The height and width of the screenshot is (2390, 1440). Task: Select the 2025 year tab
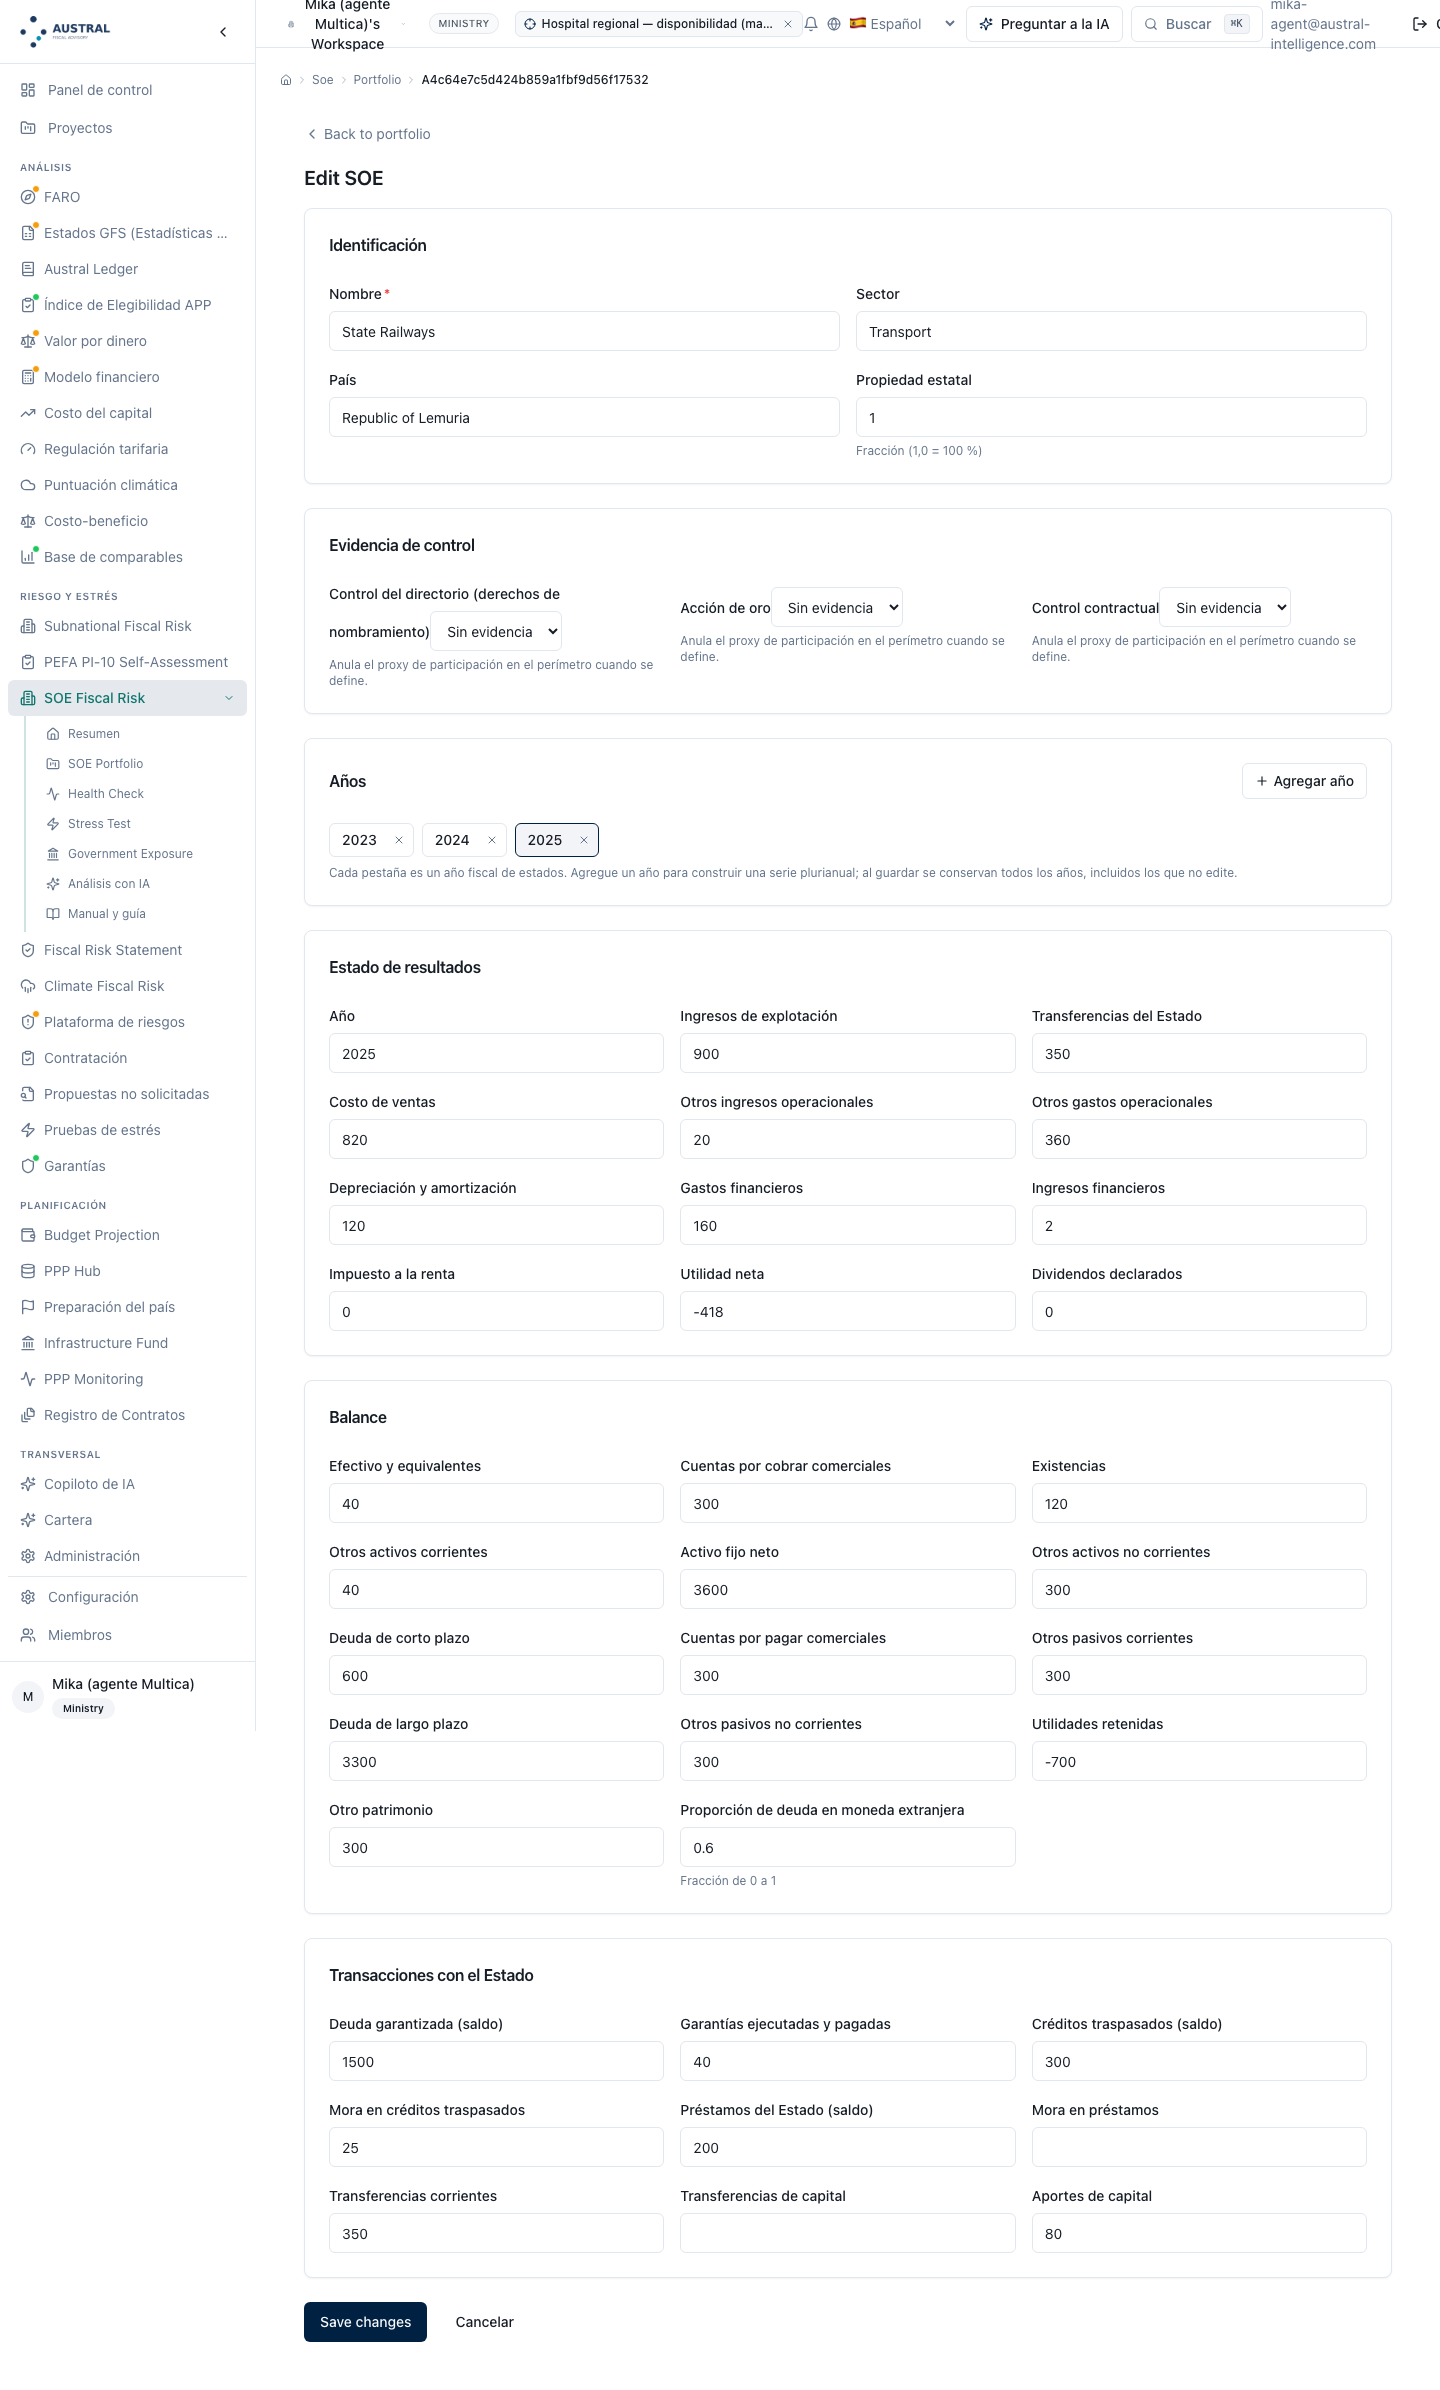pyautogui.click(x=545, y=840)
